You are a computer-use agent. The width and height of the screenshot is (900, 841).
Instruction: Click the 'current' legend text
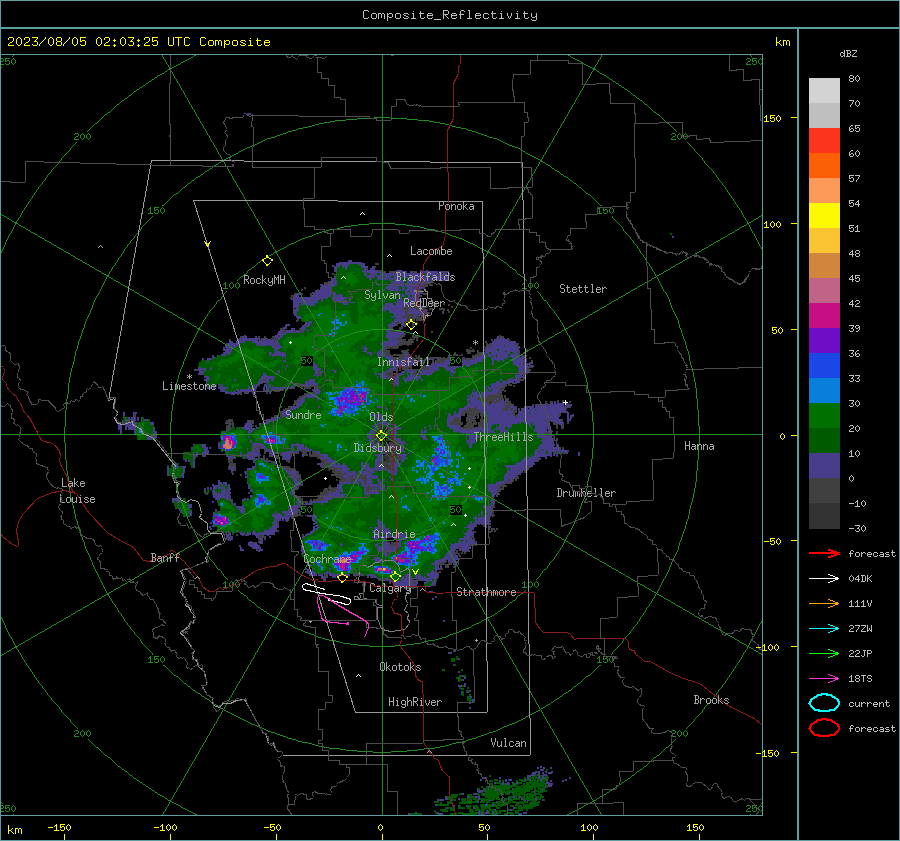pyautogui.click(x=869, y=703)
